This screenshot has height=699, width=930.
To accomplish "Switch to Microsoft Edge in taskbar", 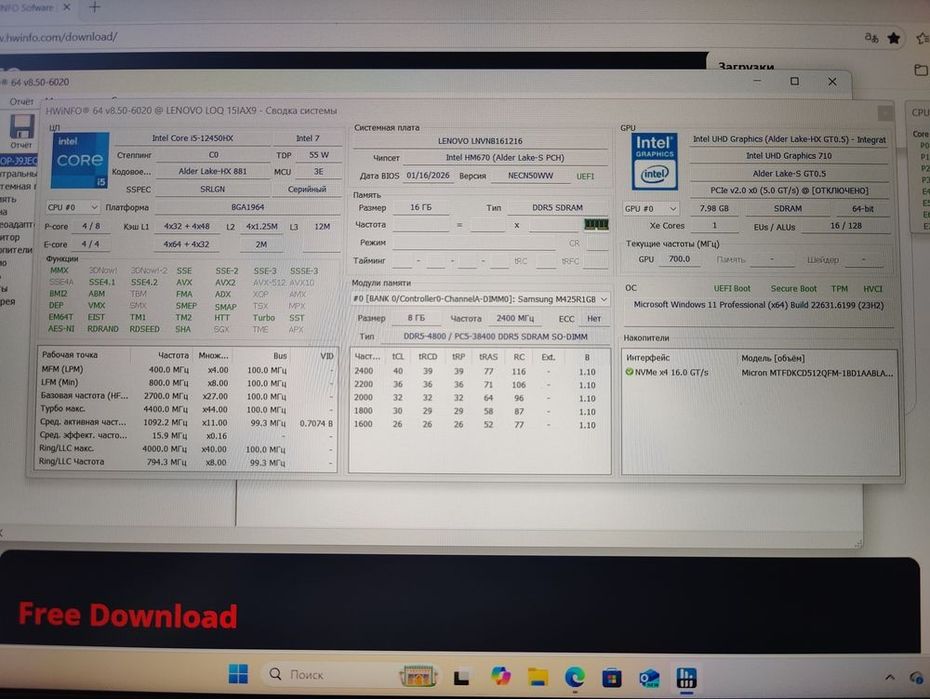I will pos(575,676).
